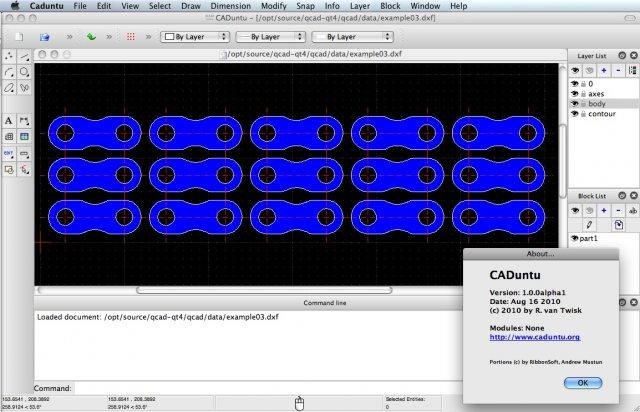Open the Caduntu application menu
640x412 pixels.
click(47, 6)
